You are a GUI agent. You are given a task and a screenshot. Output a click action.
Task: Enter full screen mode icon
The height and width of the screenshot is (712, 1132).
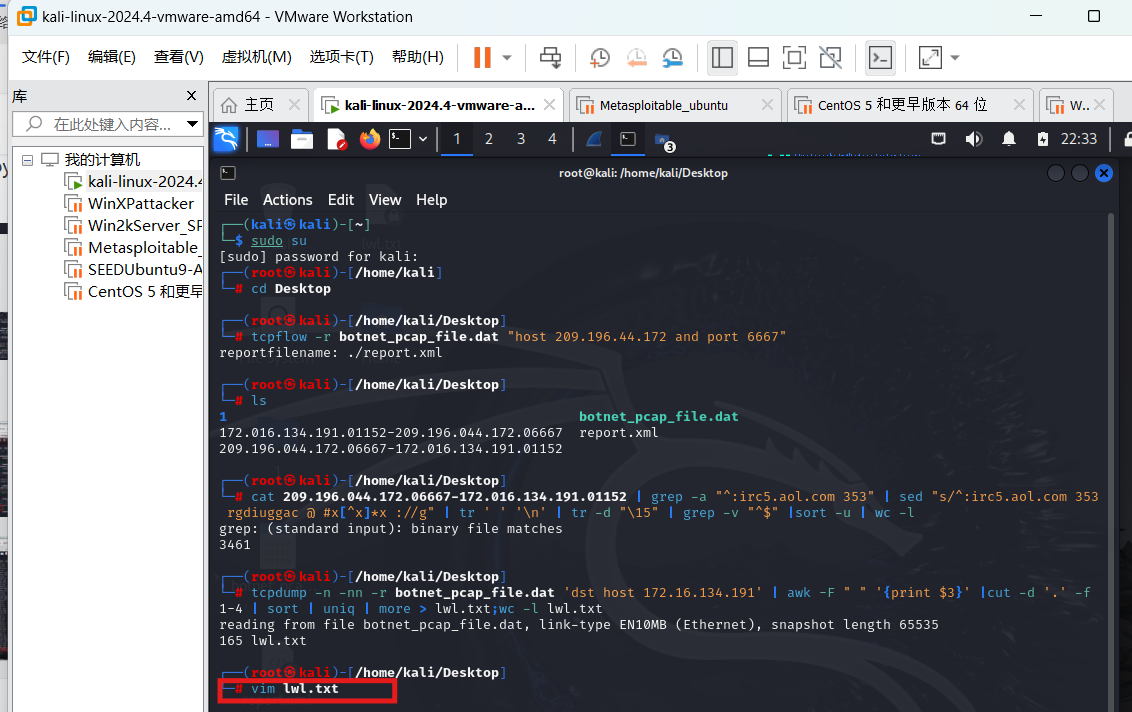coord(794,58)
